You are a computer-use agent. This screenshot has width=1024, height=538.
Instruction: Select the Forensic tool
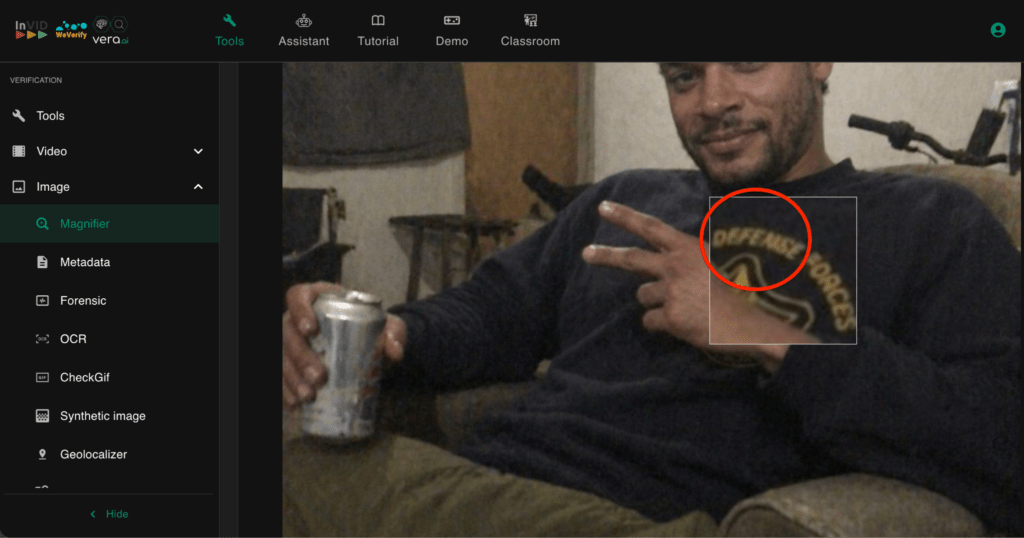point(82,301)
